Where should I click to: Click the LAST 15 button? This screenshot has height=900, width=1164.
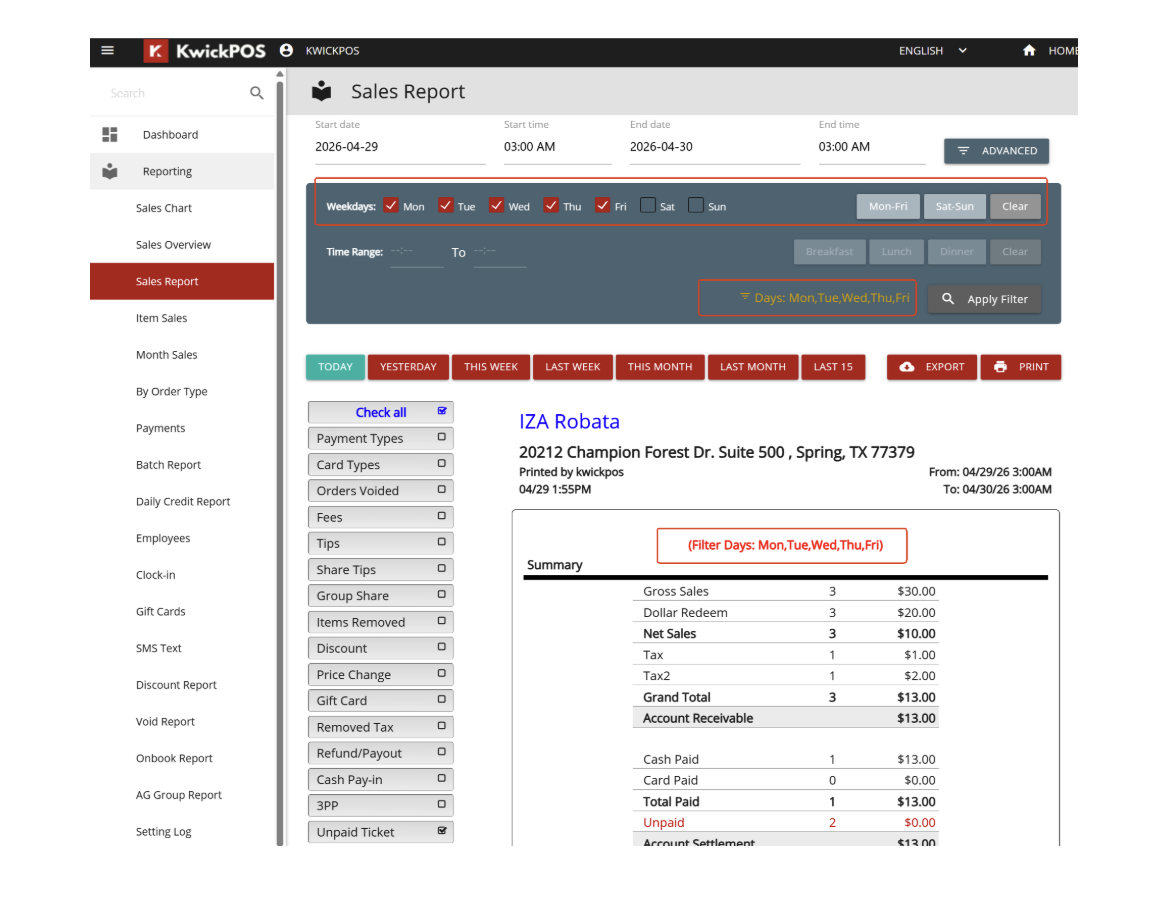833,367
